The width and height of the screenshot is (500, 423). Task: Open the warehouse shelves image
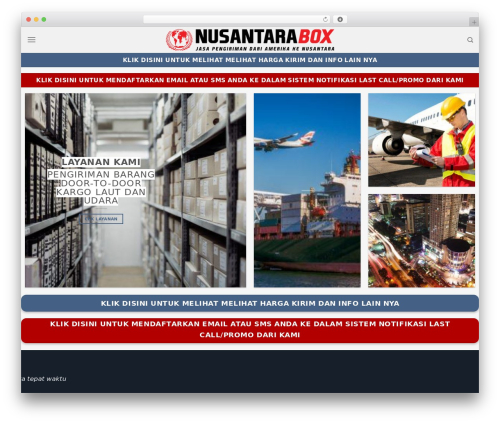135,190
